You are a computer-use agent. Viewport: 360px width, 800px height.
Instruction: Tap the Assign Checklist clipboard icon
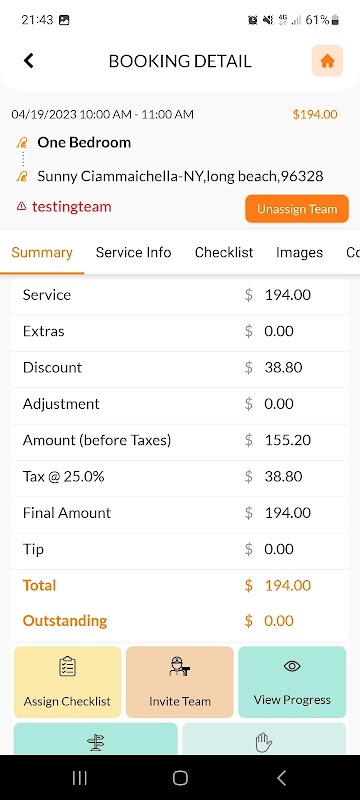point(67,666)
